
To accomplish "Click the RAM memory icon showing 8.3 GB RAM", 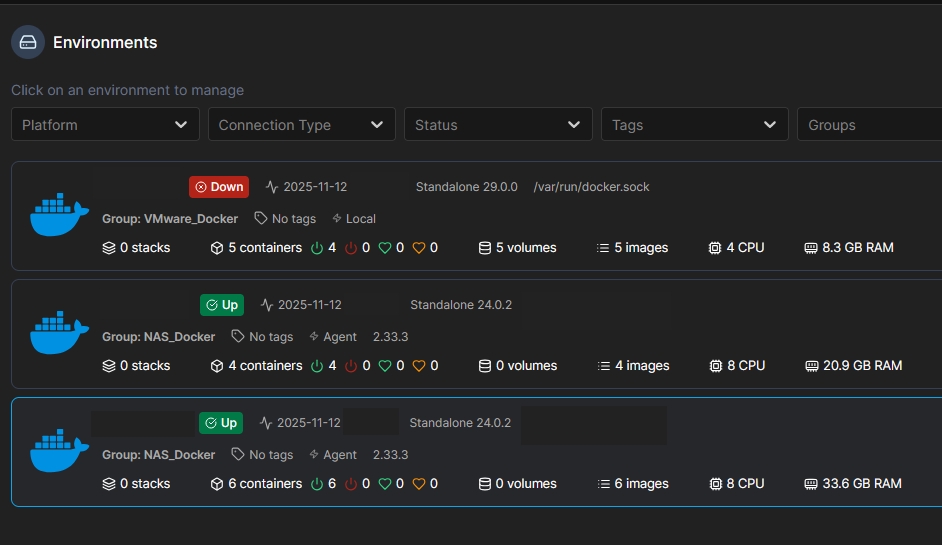I will pos(811,248).
